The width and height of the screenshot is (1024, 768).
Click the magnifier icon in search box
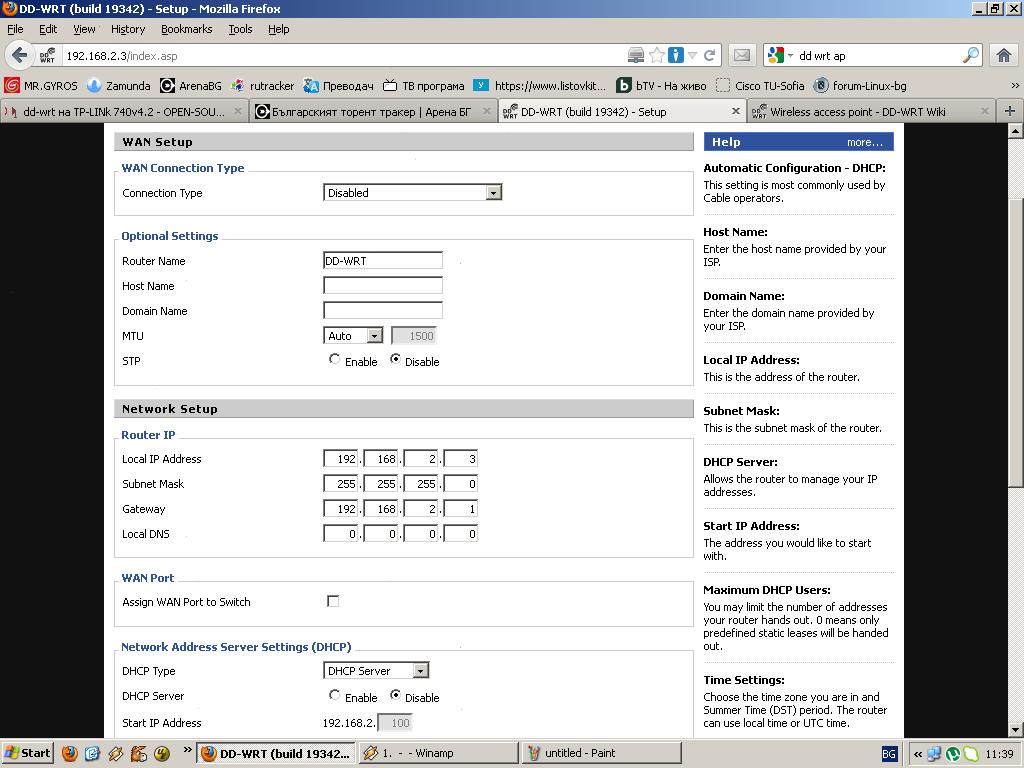pyautogui.click(x=970, y=56)
